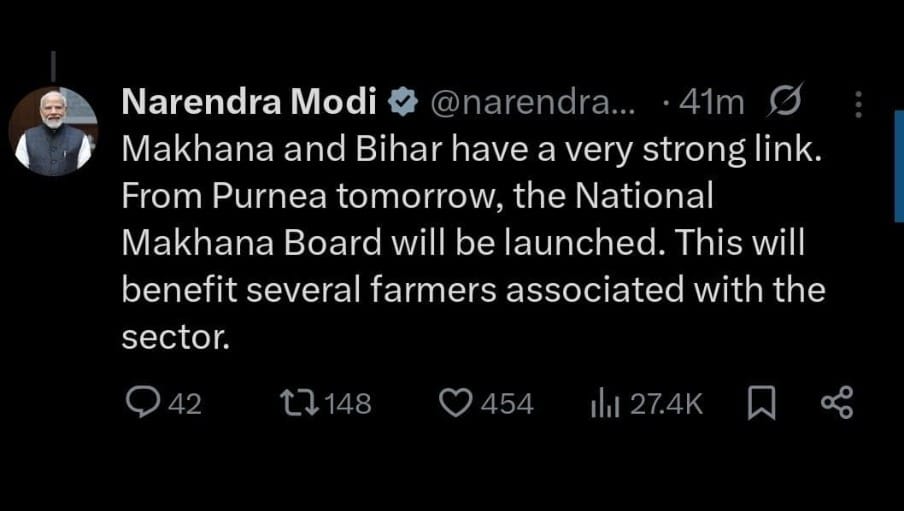Viewport: 904px width, 511px height.
Task: Click the Narendra Modi display name
Action: [248, 102]
